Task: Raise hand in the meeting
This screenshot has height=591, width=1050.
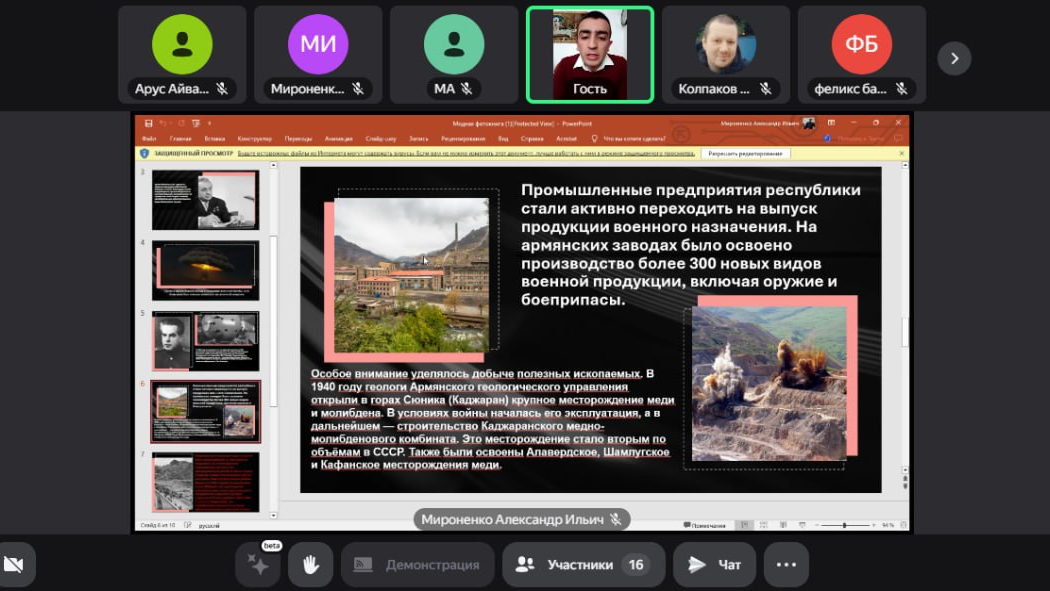Action: click(310, 565)
